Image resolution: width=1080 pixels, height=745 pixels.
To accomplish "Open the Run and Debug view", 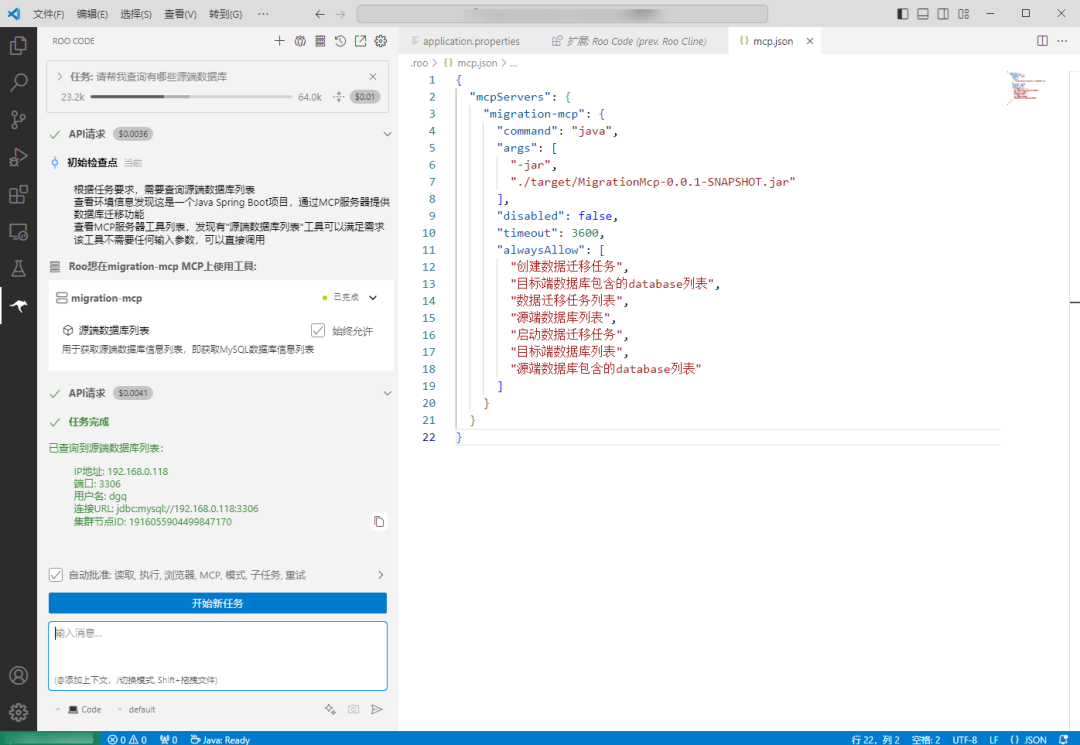I will 19,157.
